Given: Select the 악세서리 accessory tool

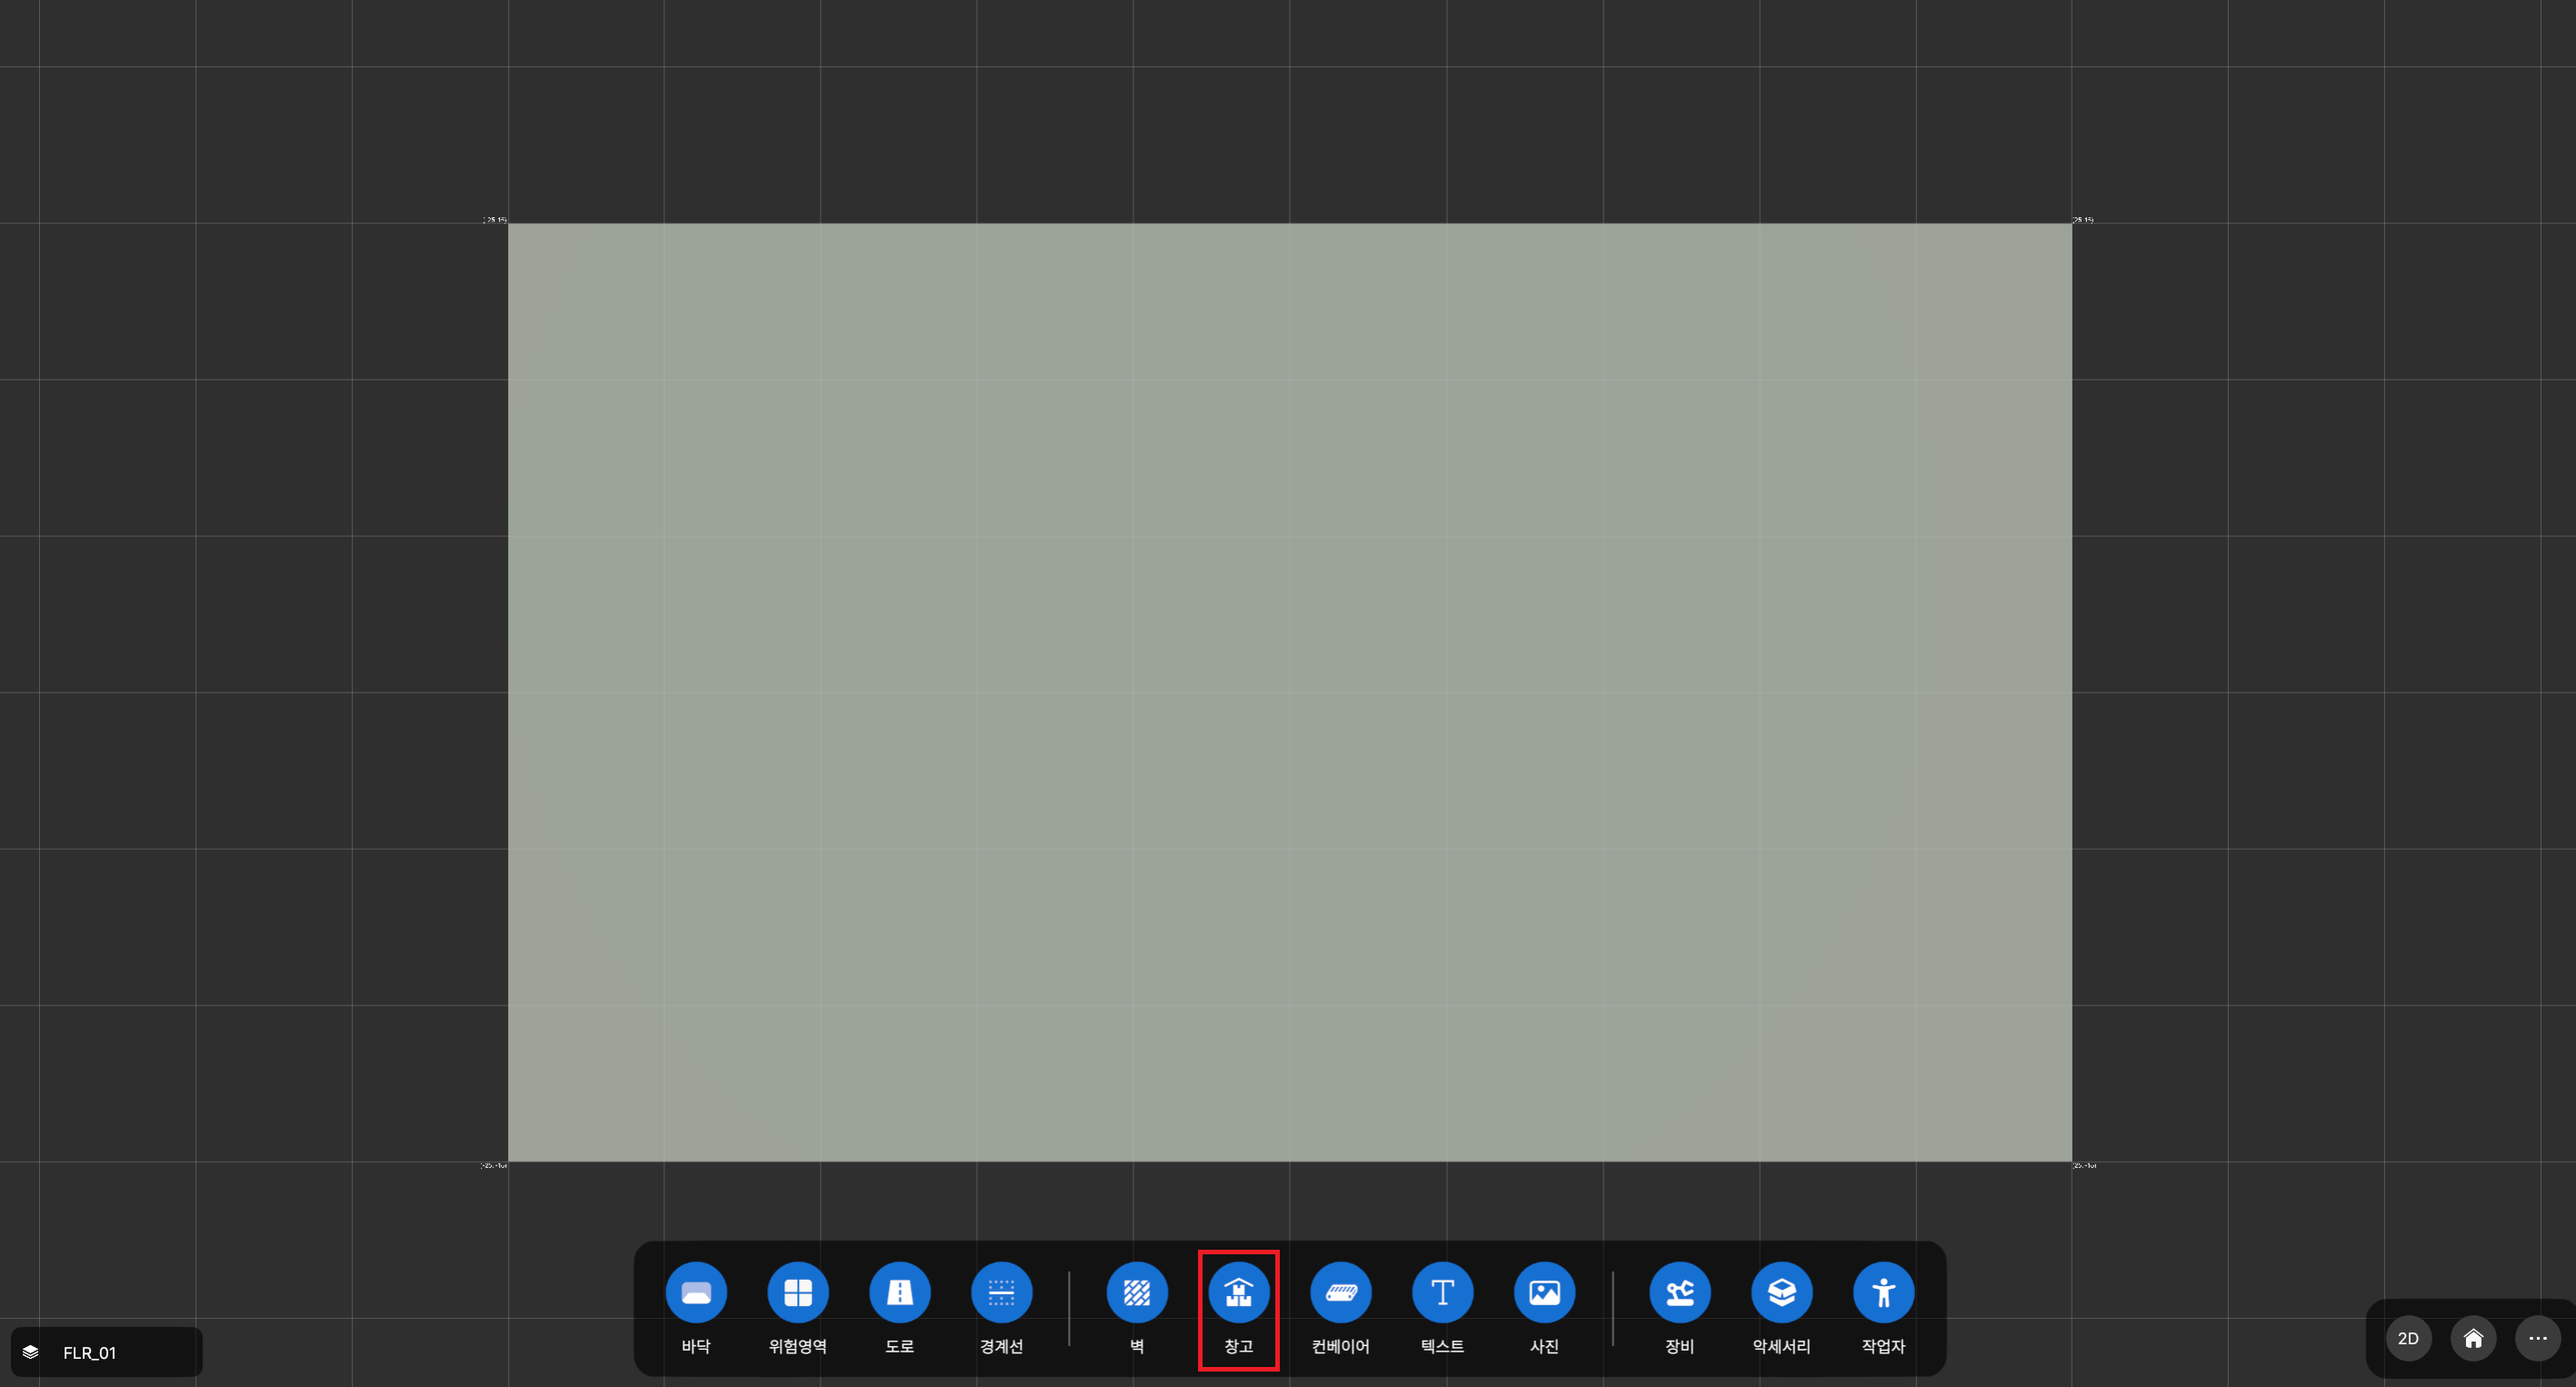Looking at the screenshot, I should coord(1781,1291).
